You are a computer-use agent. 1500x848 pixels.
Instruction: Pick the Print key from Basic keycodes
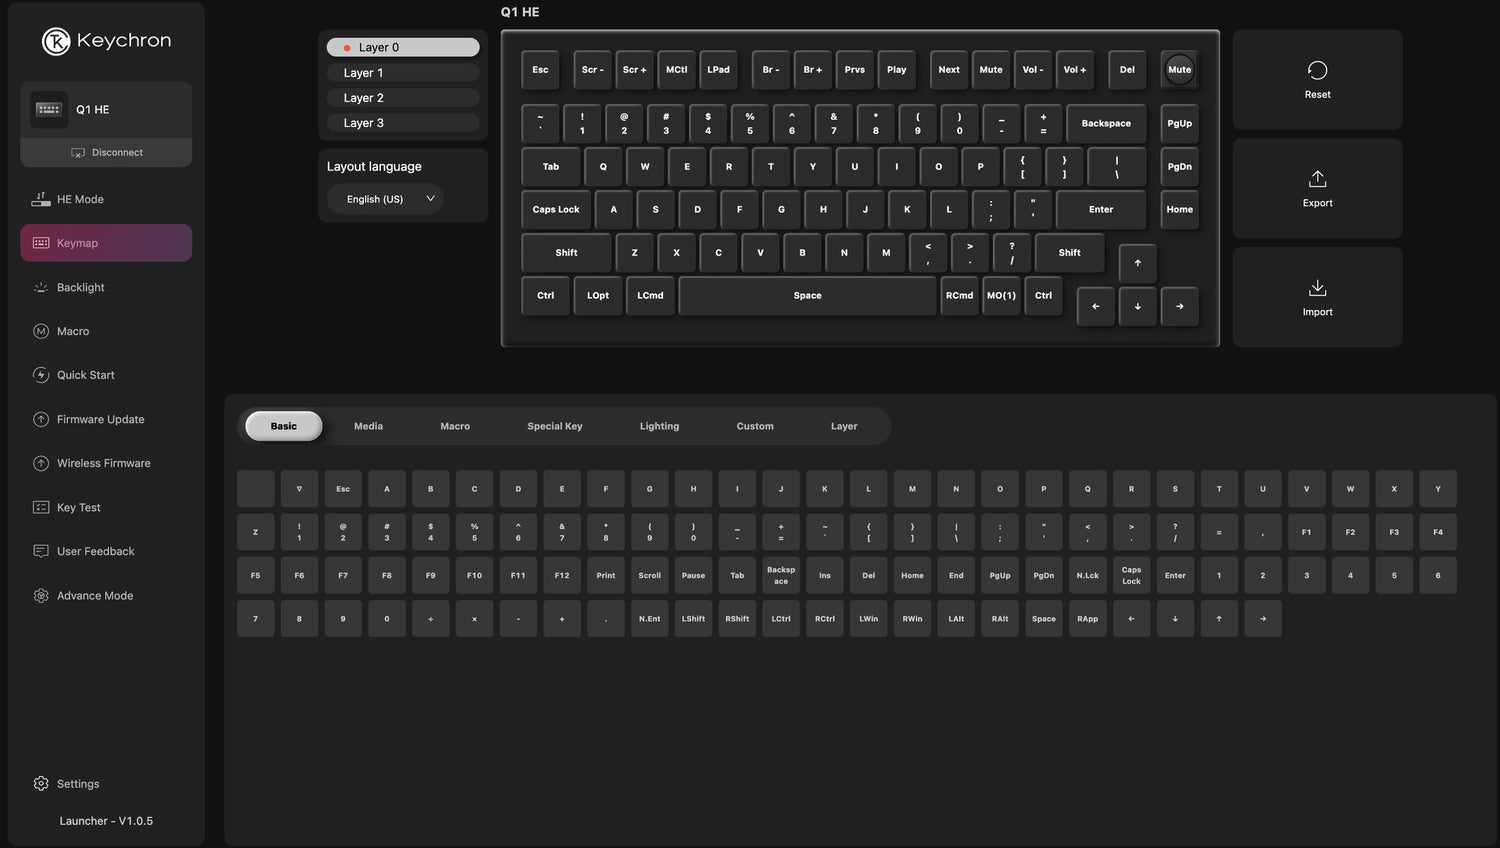pyautogui.click(x=606, y=576)
